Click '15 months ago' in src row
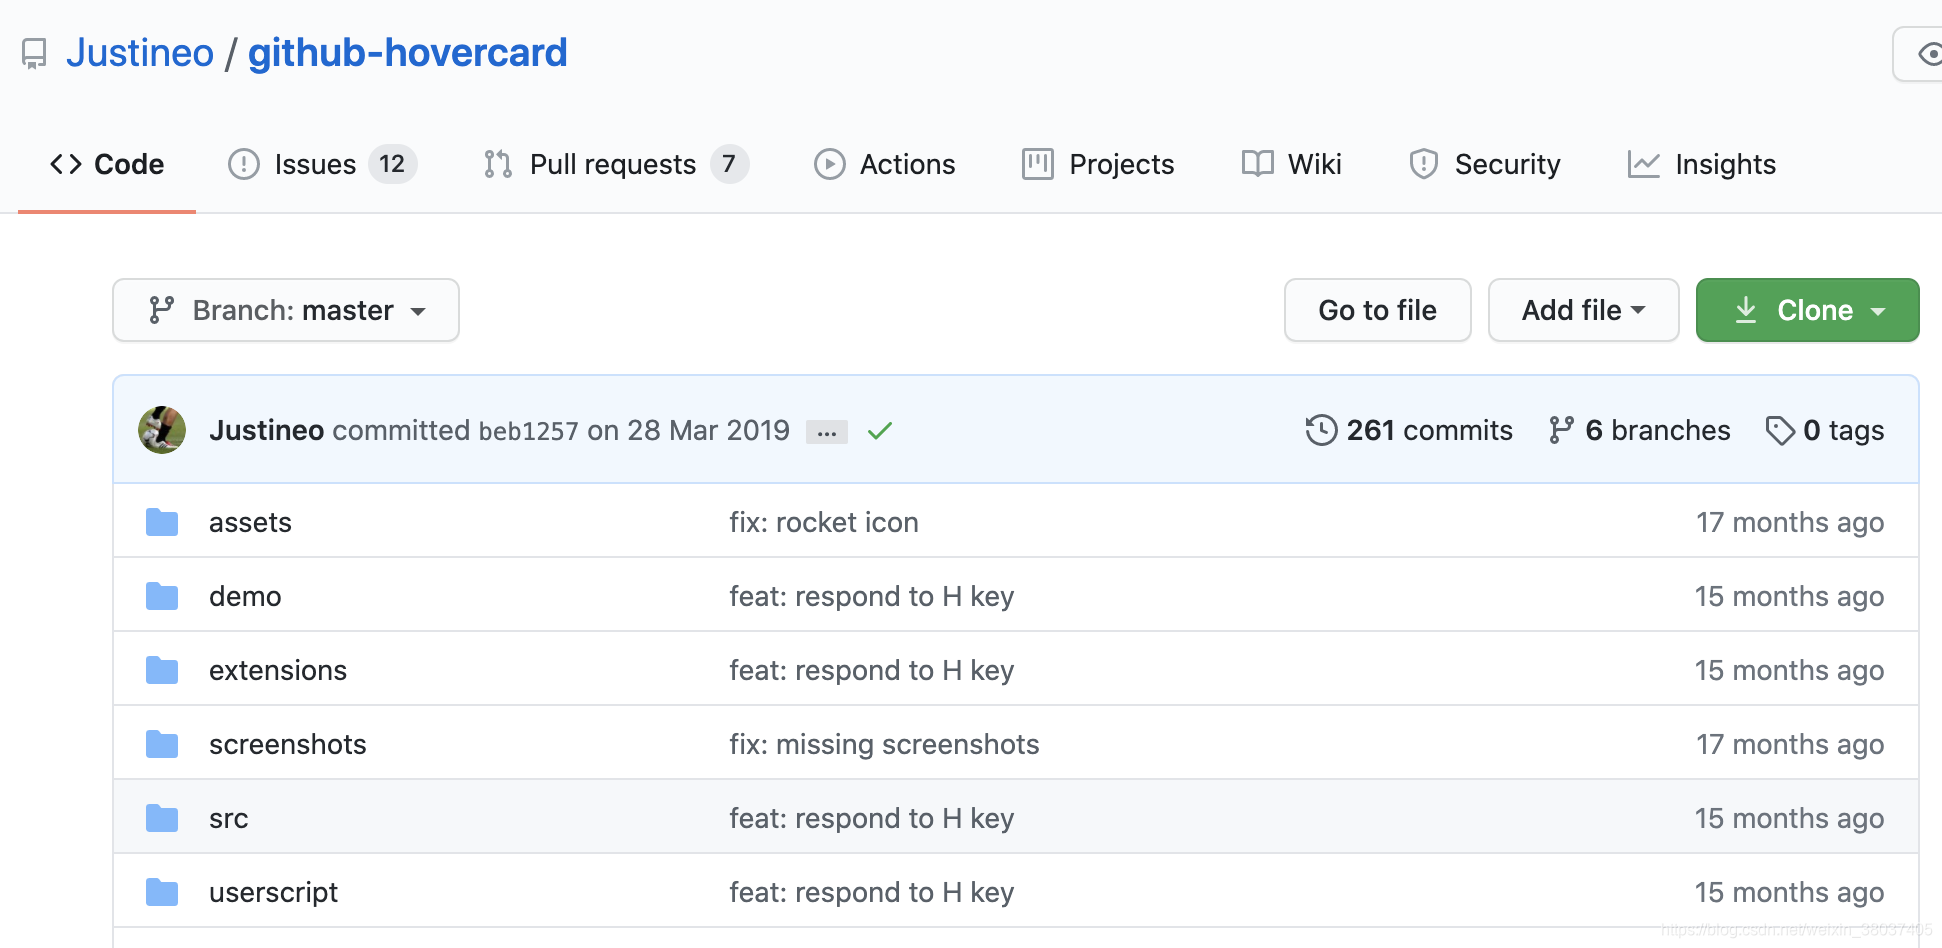 point(1790,818)
